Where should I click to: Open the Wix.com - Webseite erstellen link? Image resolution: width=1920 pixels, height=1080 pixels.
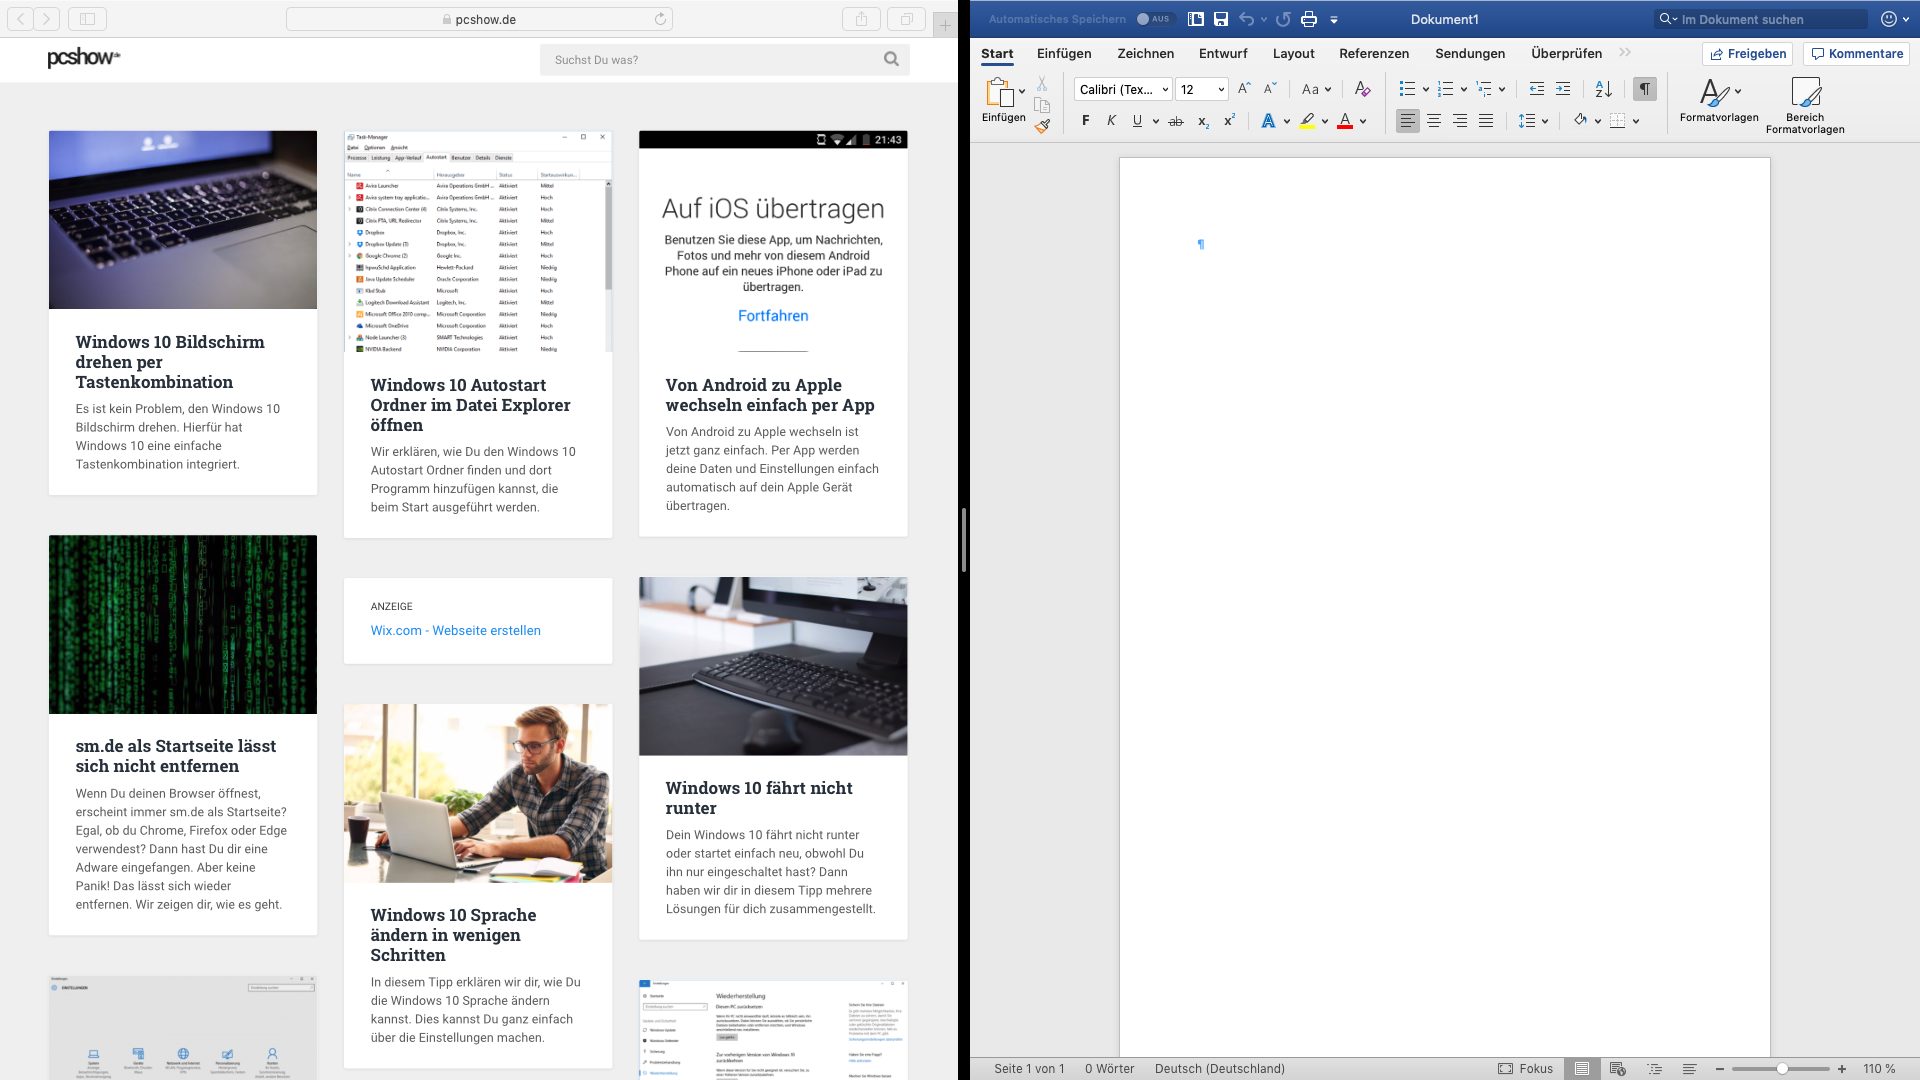click(x=455, y=630)
